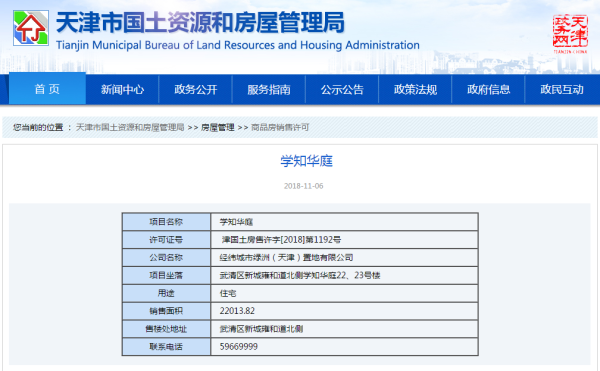Click breadcrumb link 商品房销售许可
The width and height of the screenshot is (600, 371).
coord(280,127)
